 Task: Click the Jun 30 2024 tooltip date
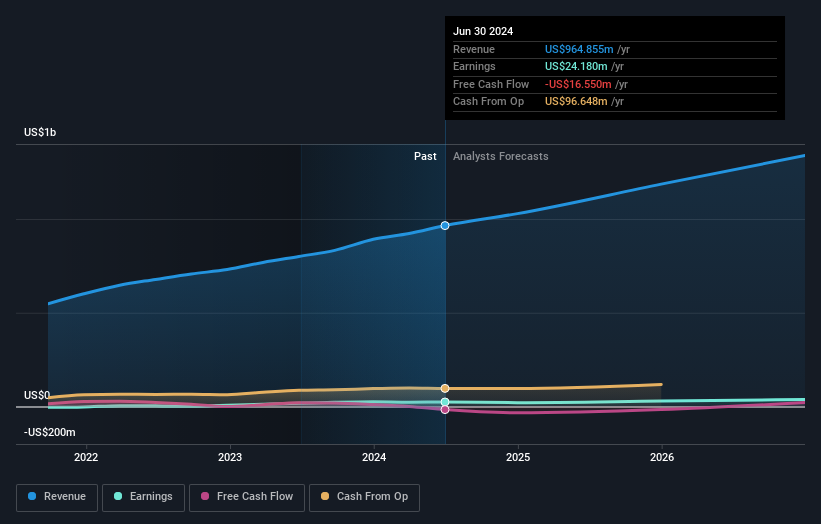483,31
